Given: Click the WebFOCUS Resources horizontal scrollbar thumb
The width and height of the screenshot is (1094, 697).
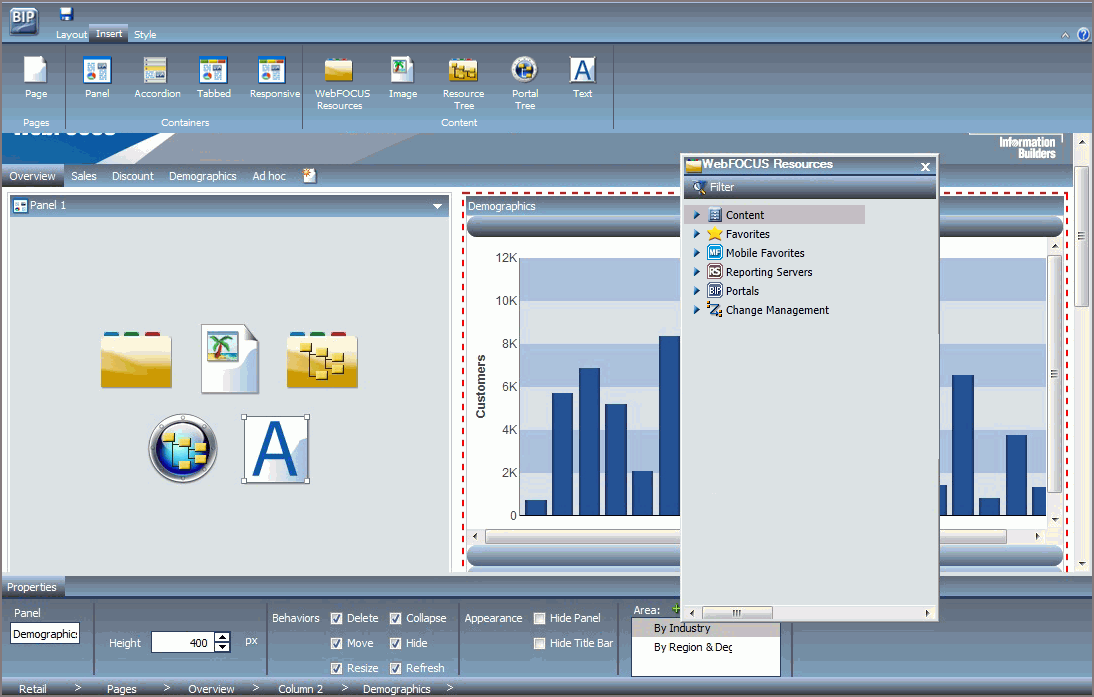Looking at the screenshot, I should click(x=737, y=613).
